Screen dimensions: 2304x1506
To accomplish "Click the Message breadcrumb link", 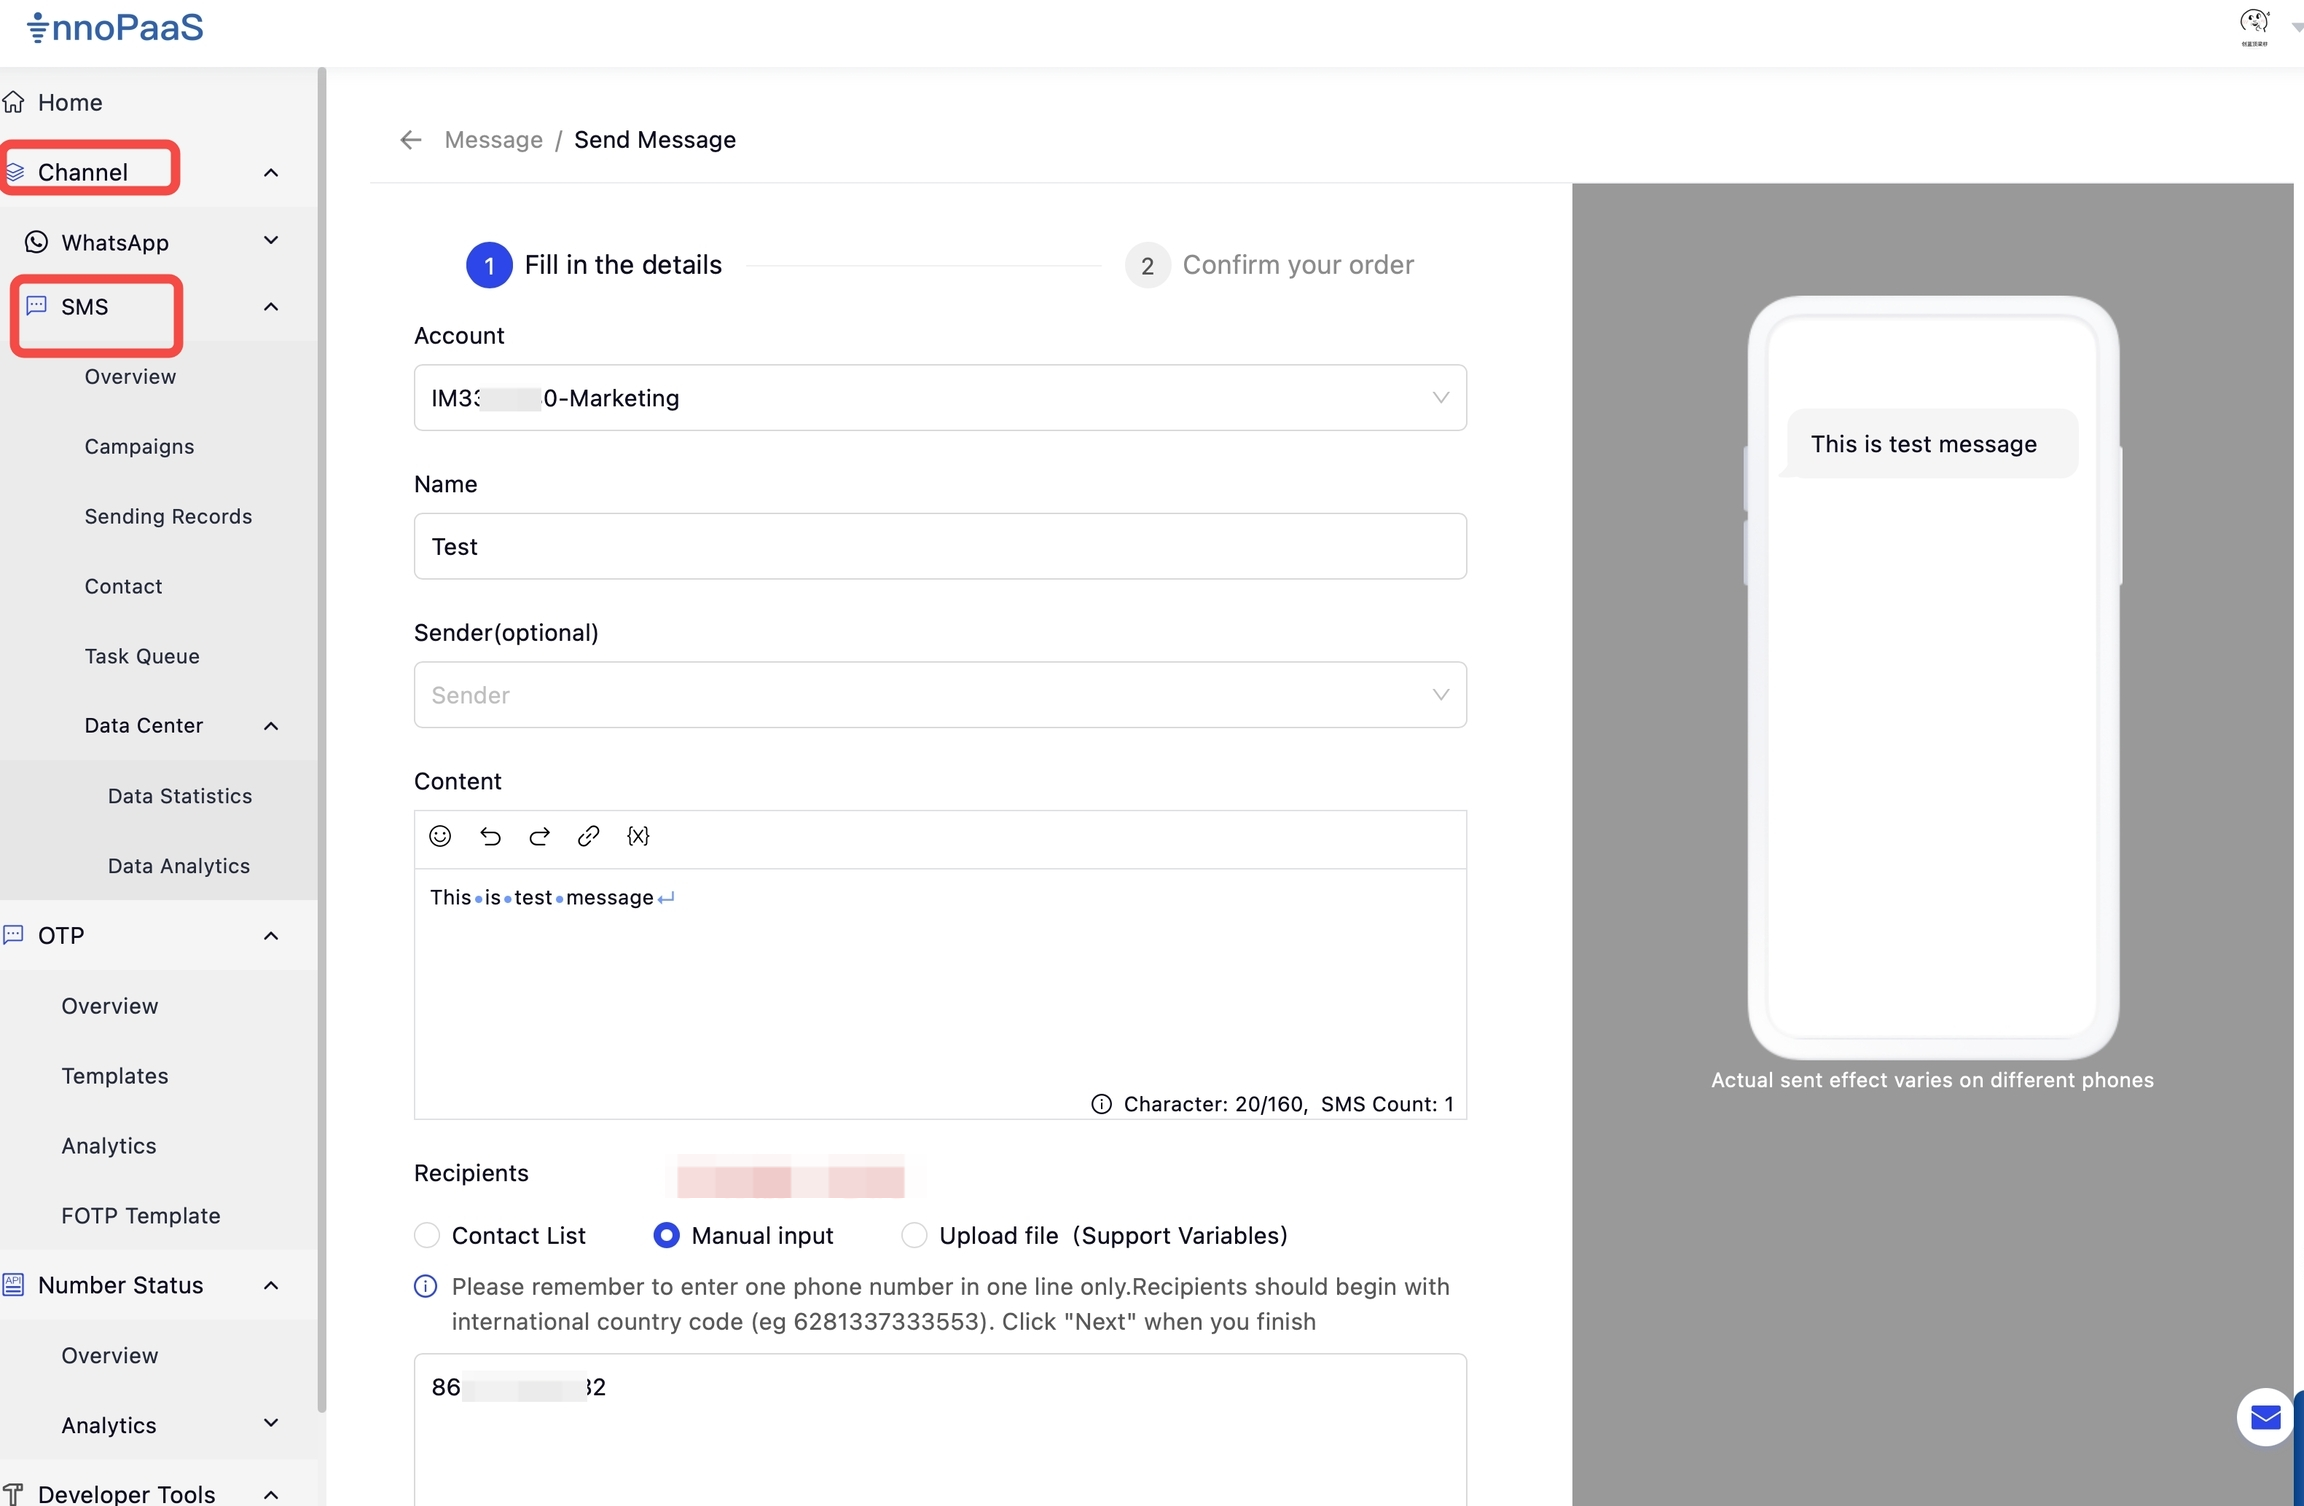I will click(493, 140).
